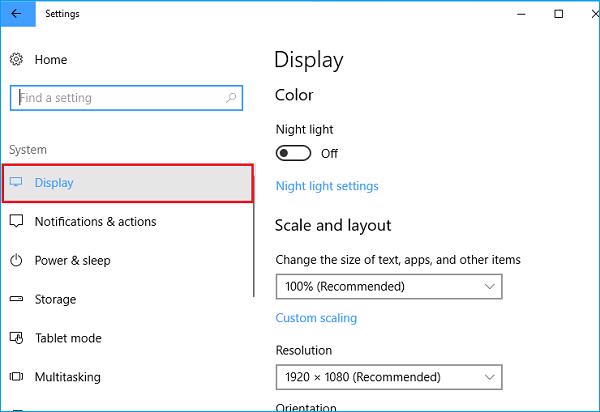Click the Multitasking icon in the sidebar
Image resolution: width=600 pixels, height=412 pixels.
[16, 377]
